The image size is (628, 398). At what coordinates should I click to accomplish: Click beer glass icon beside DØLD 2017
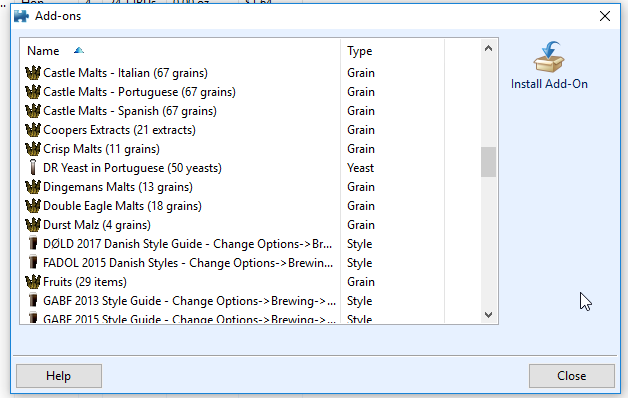[x=33, y=244]
